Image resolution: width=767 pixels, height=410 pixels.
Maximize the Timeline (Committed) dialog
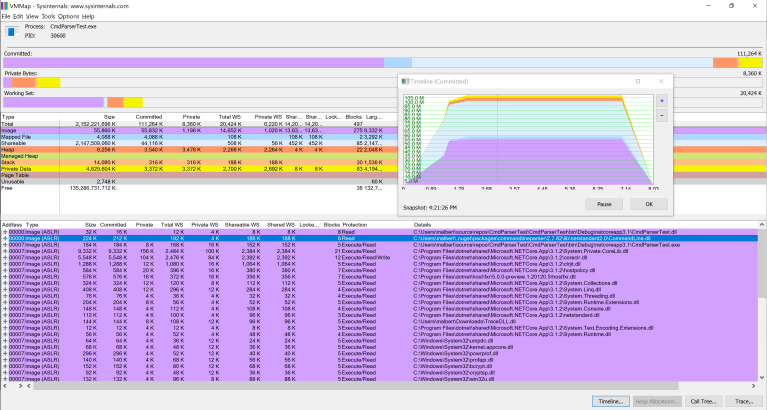637,81
